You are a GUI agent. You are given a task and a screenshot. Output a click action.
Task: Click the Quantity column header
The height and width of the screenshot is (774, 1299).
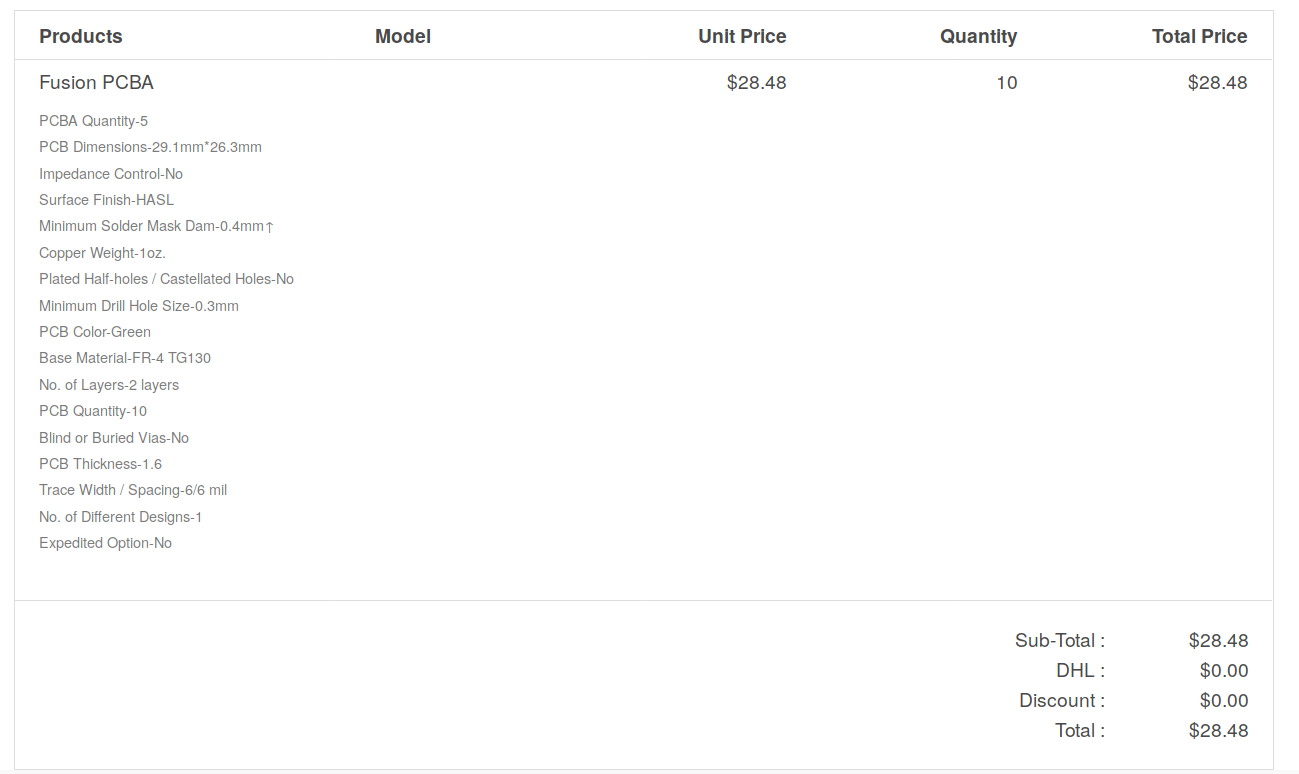coord(978,37)
